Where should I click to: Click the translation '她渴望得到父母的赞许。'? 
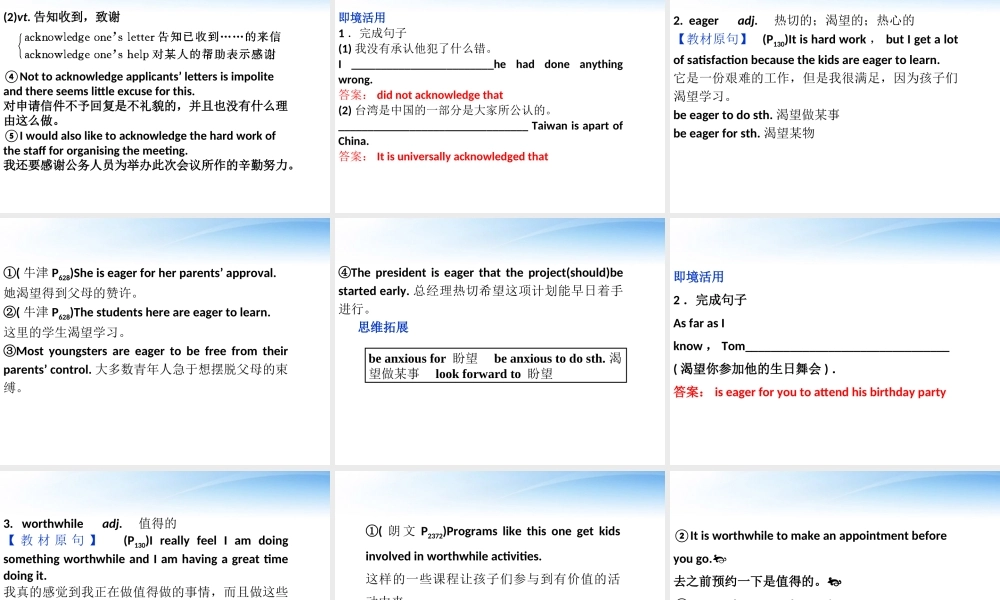71,293
